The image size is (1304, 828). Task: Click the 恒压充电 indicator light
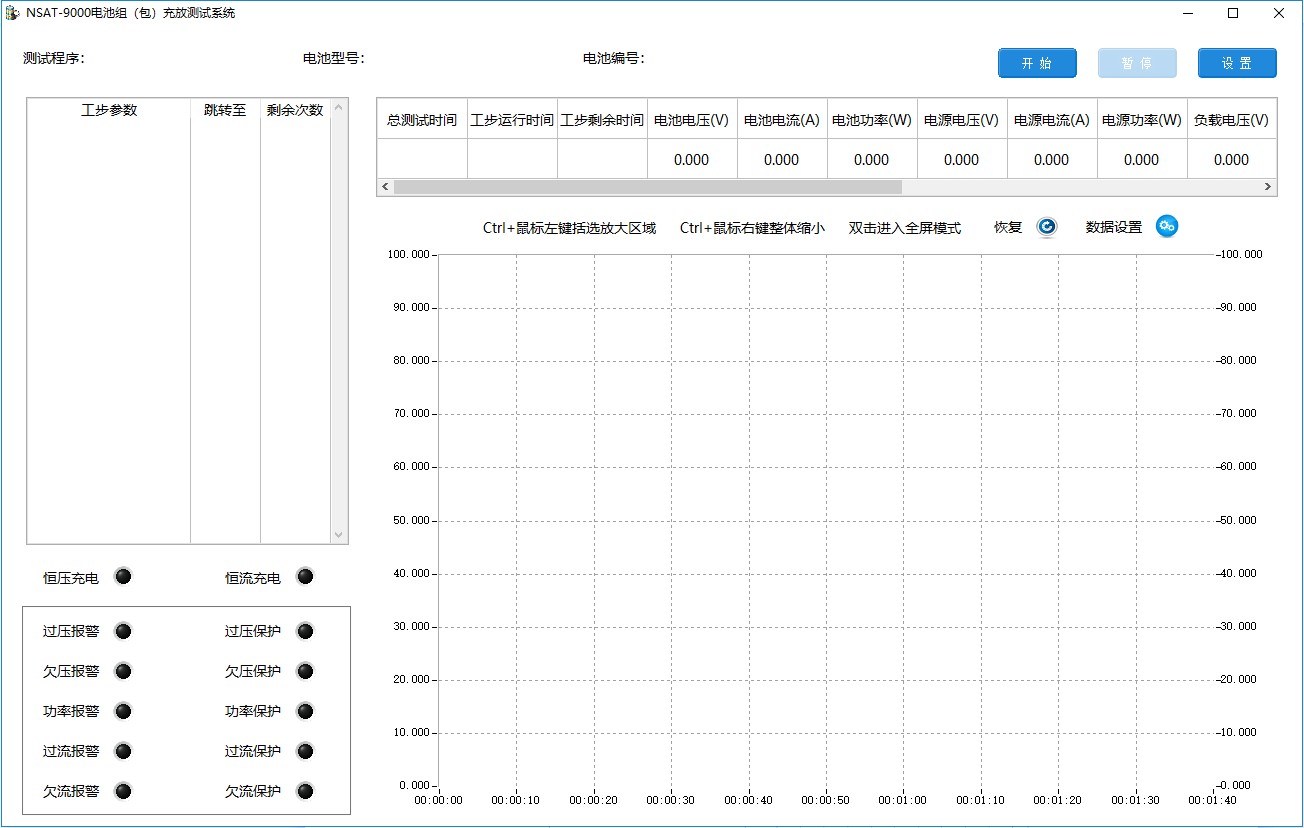(x=123, y=577)
